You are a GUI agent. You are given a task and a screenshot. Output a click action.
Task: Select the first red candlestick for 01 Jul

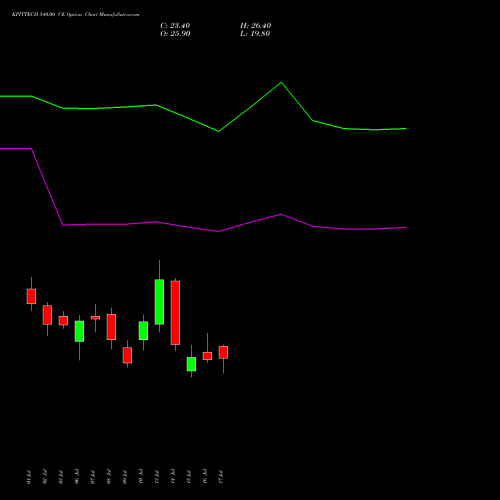(31, 296)
